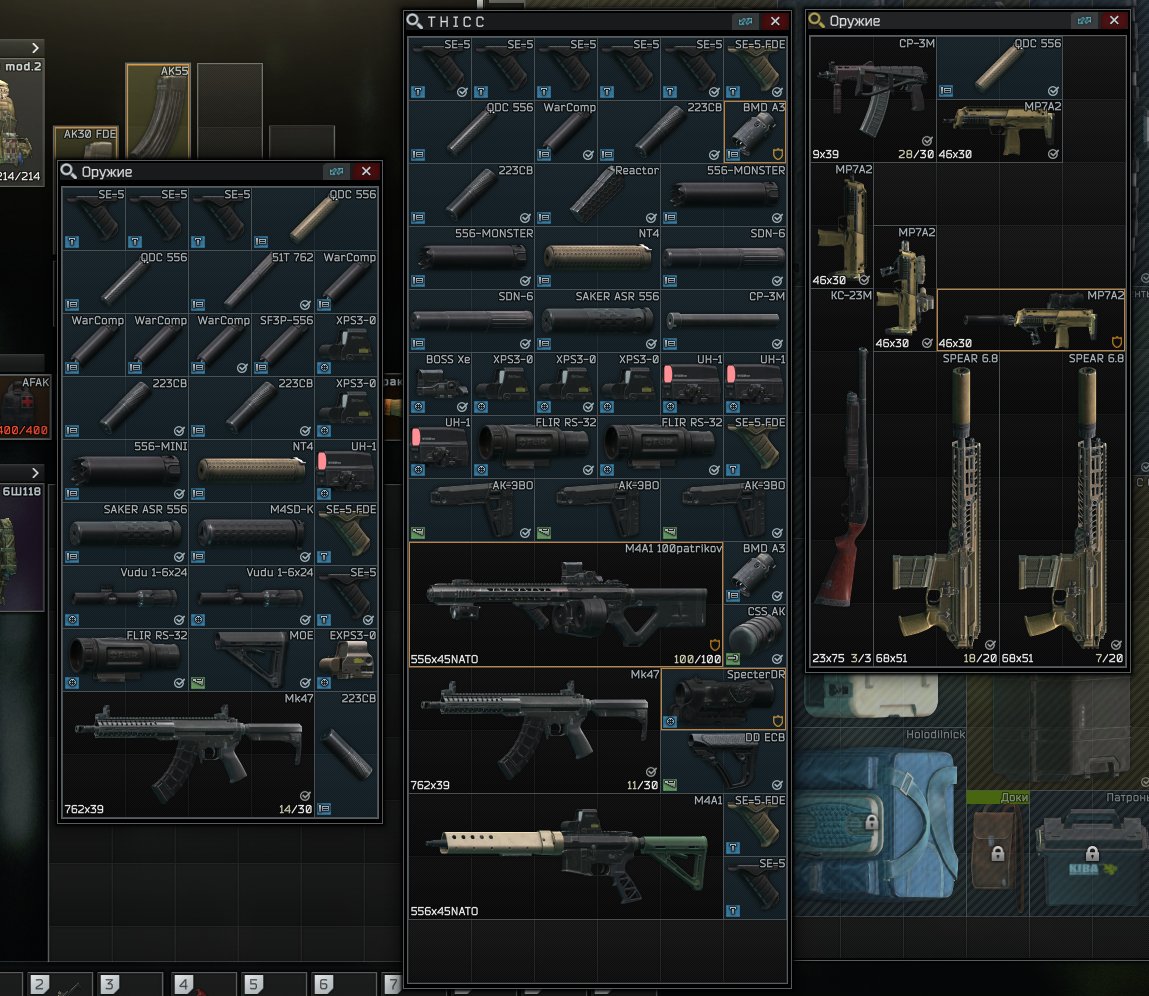Select the tan QDC 556 suppressor in left window
The image size is (1149, 996).
click(314, 218)
